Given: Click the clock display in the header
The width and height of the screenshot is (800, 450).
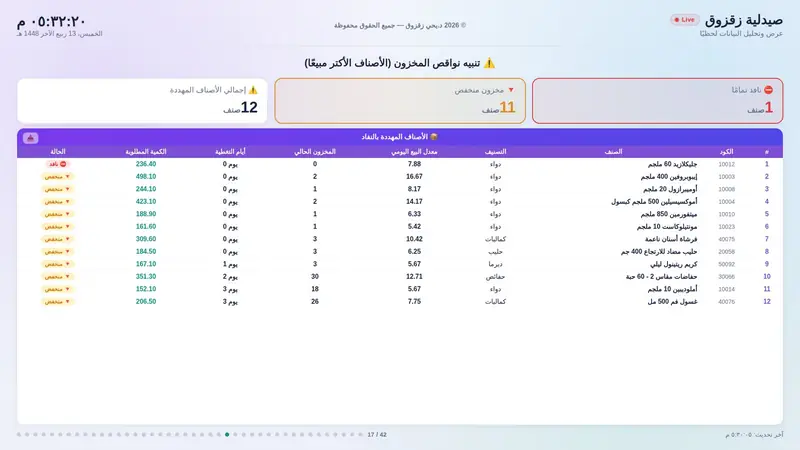Looking at the screenshot, I should click(x=51, y=22).
